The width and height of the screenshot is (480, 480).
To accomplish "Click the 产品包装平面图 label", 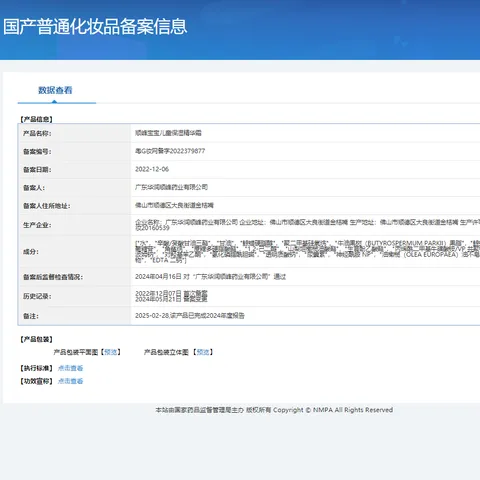I will (76, 352).
